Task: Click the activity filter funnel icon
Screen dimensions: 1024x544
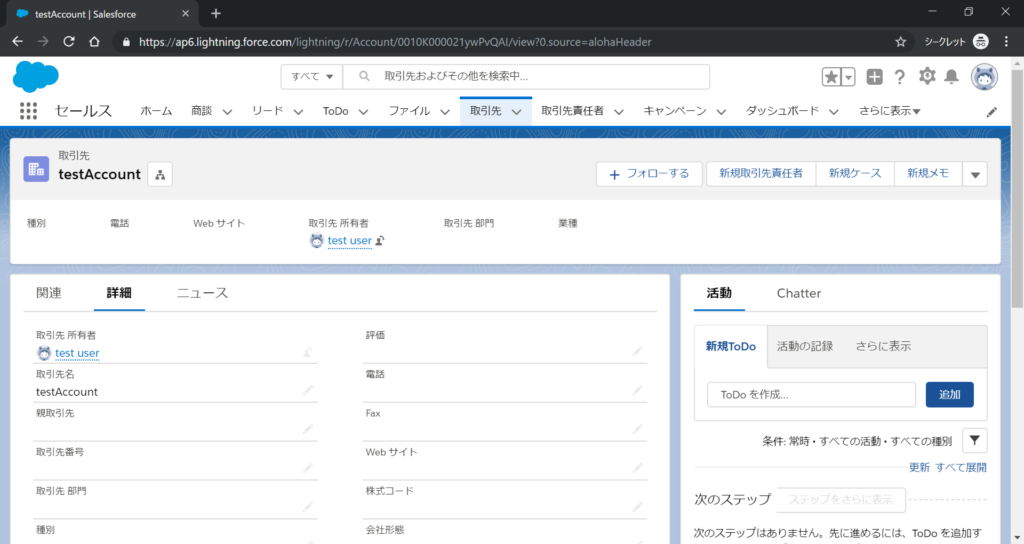Action: click(974, 440)
